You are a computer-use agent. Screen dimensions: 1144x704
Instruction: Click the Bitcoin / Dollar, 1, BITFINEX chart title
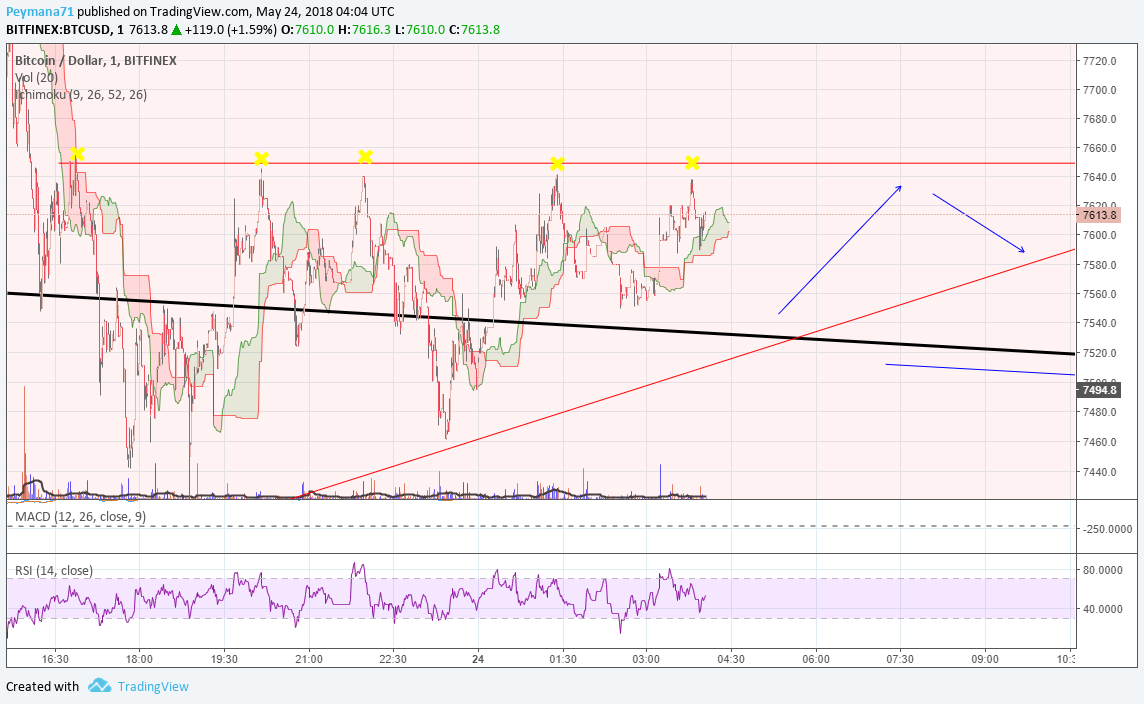point(96,61)
